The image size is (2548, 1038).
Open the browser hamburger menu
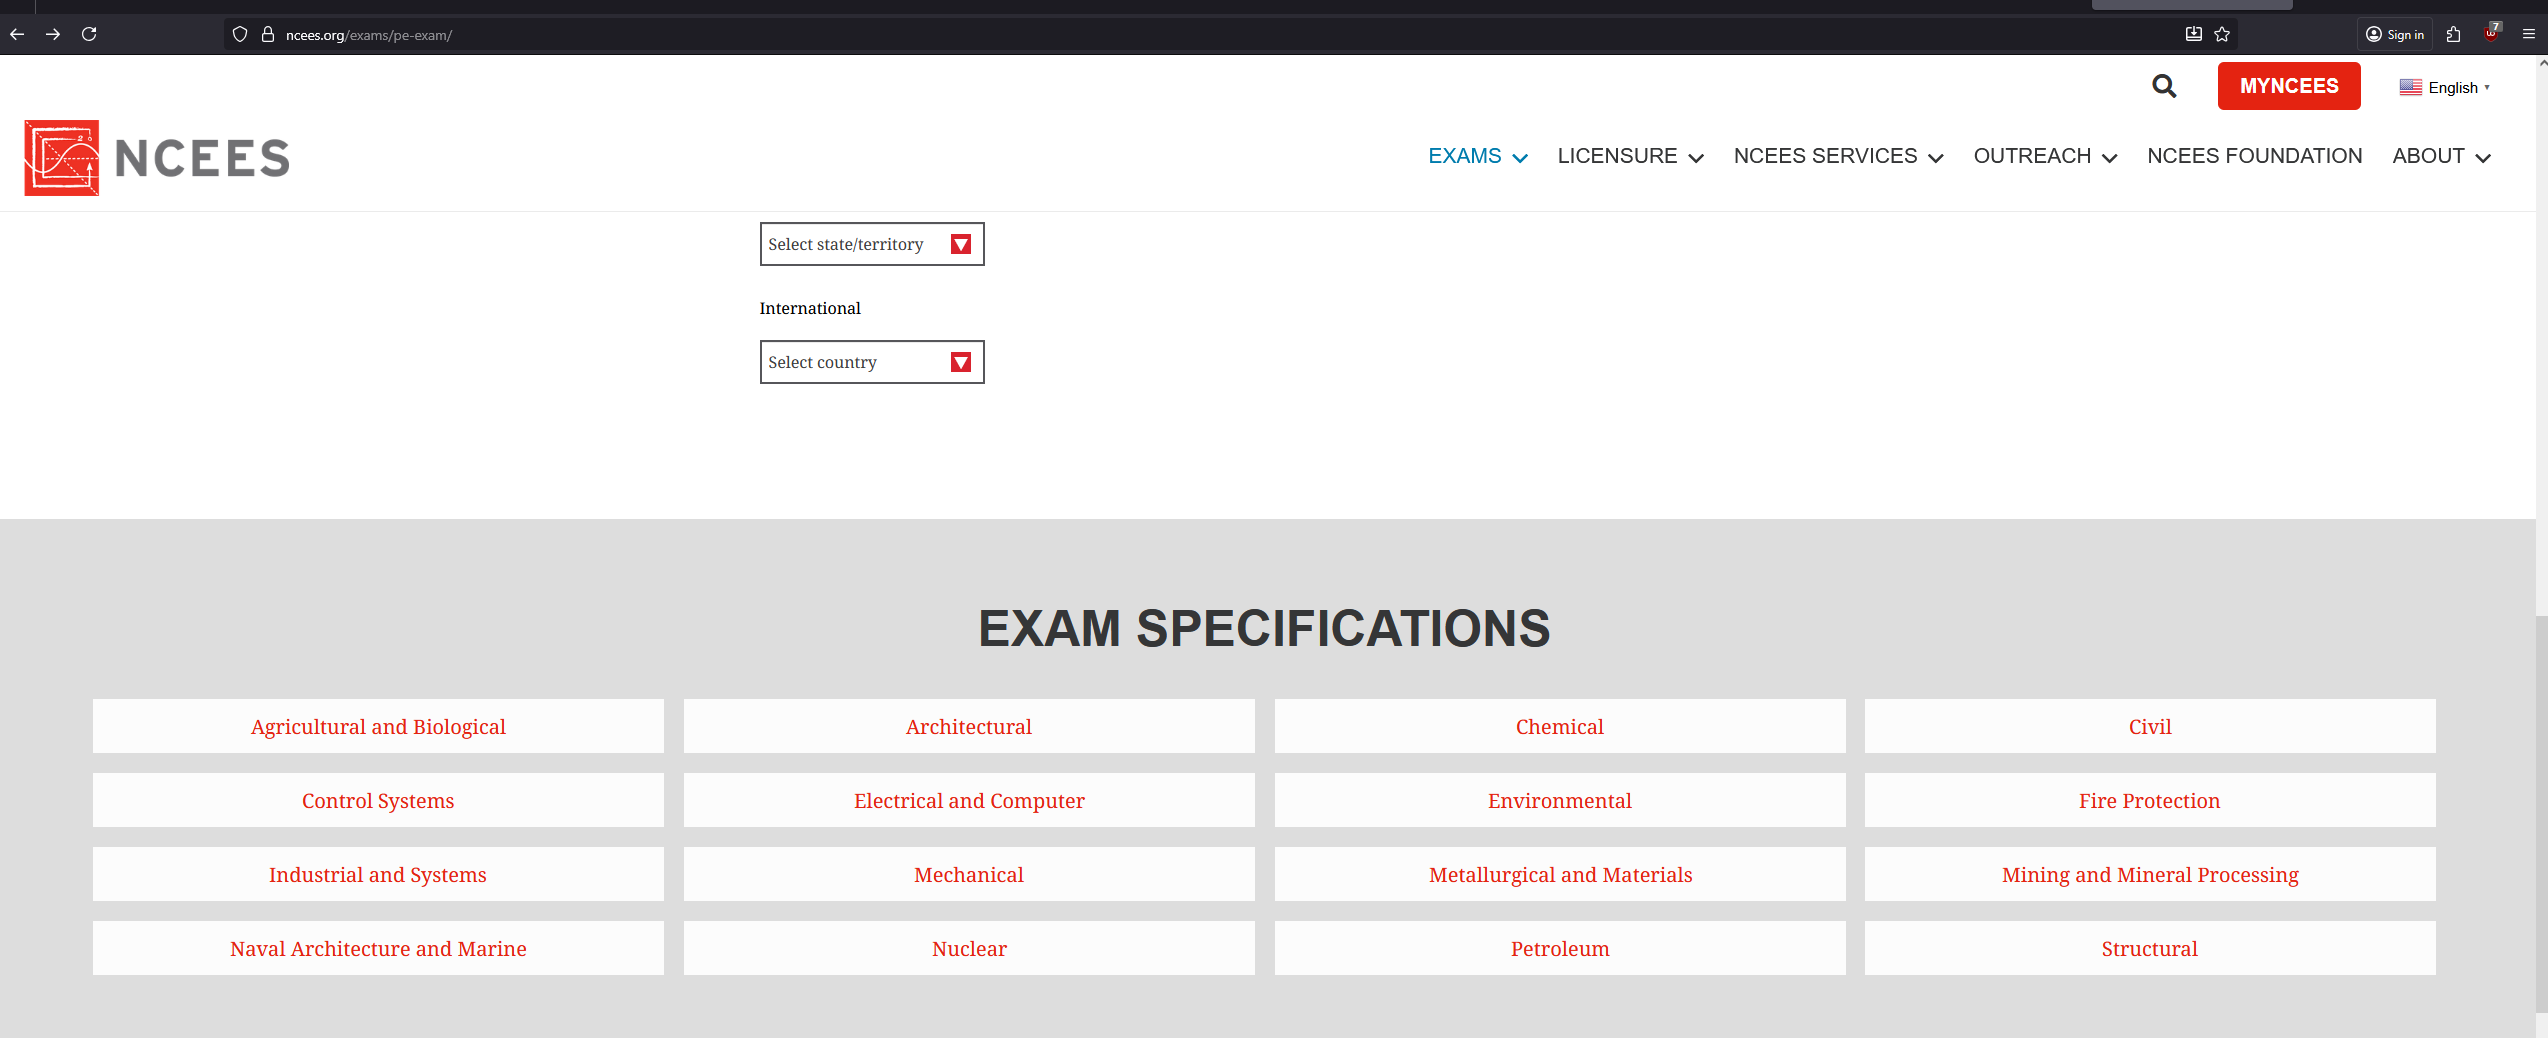coord(2529,34)
